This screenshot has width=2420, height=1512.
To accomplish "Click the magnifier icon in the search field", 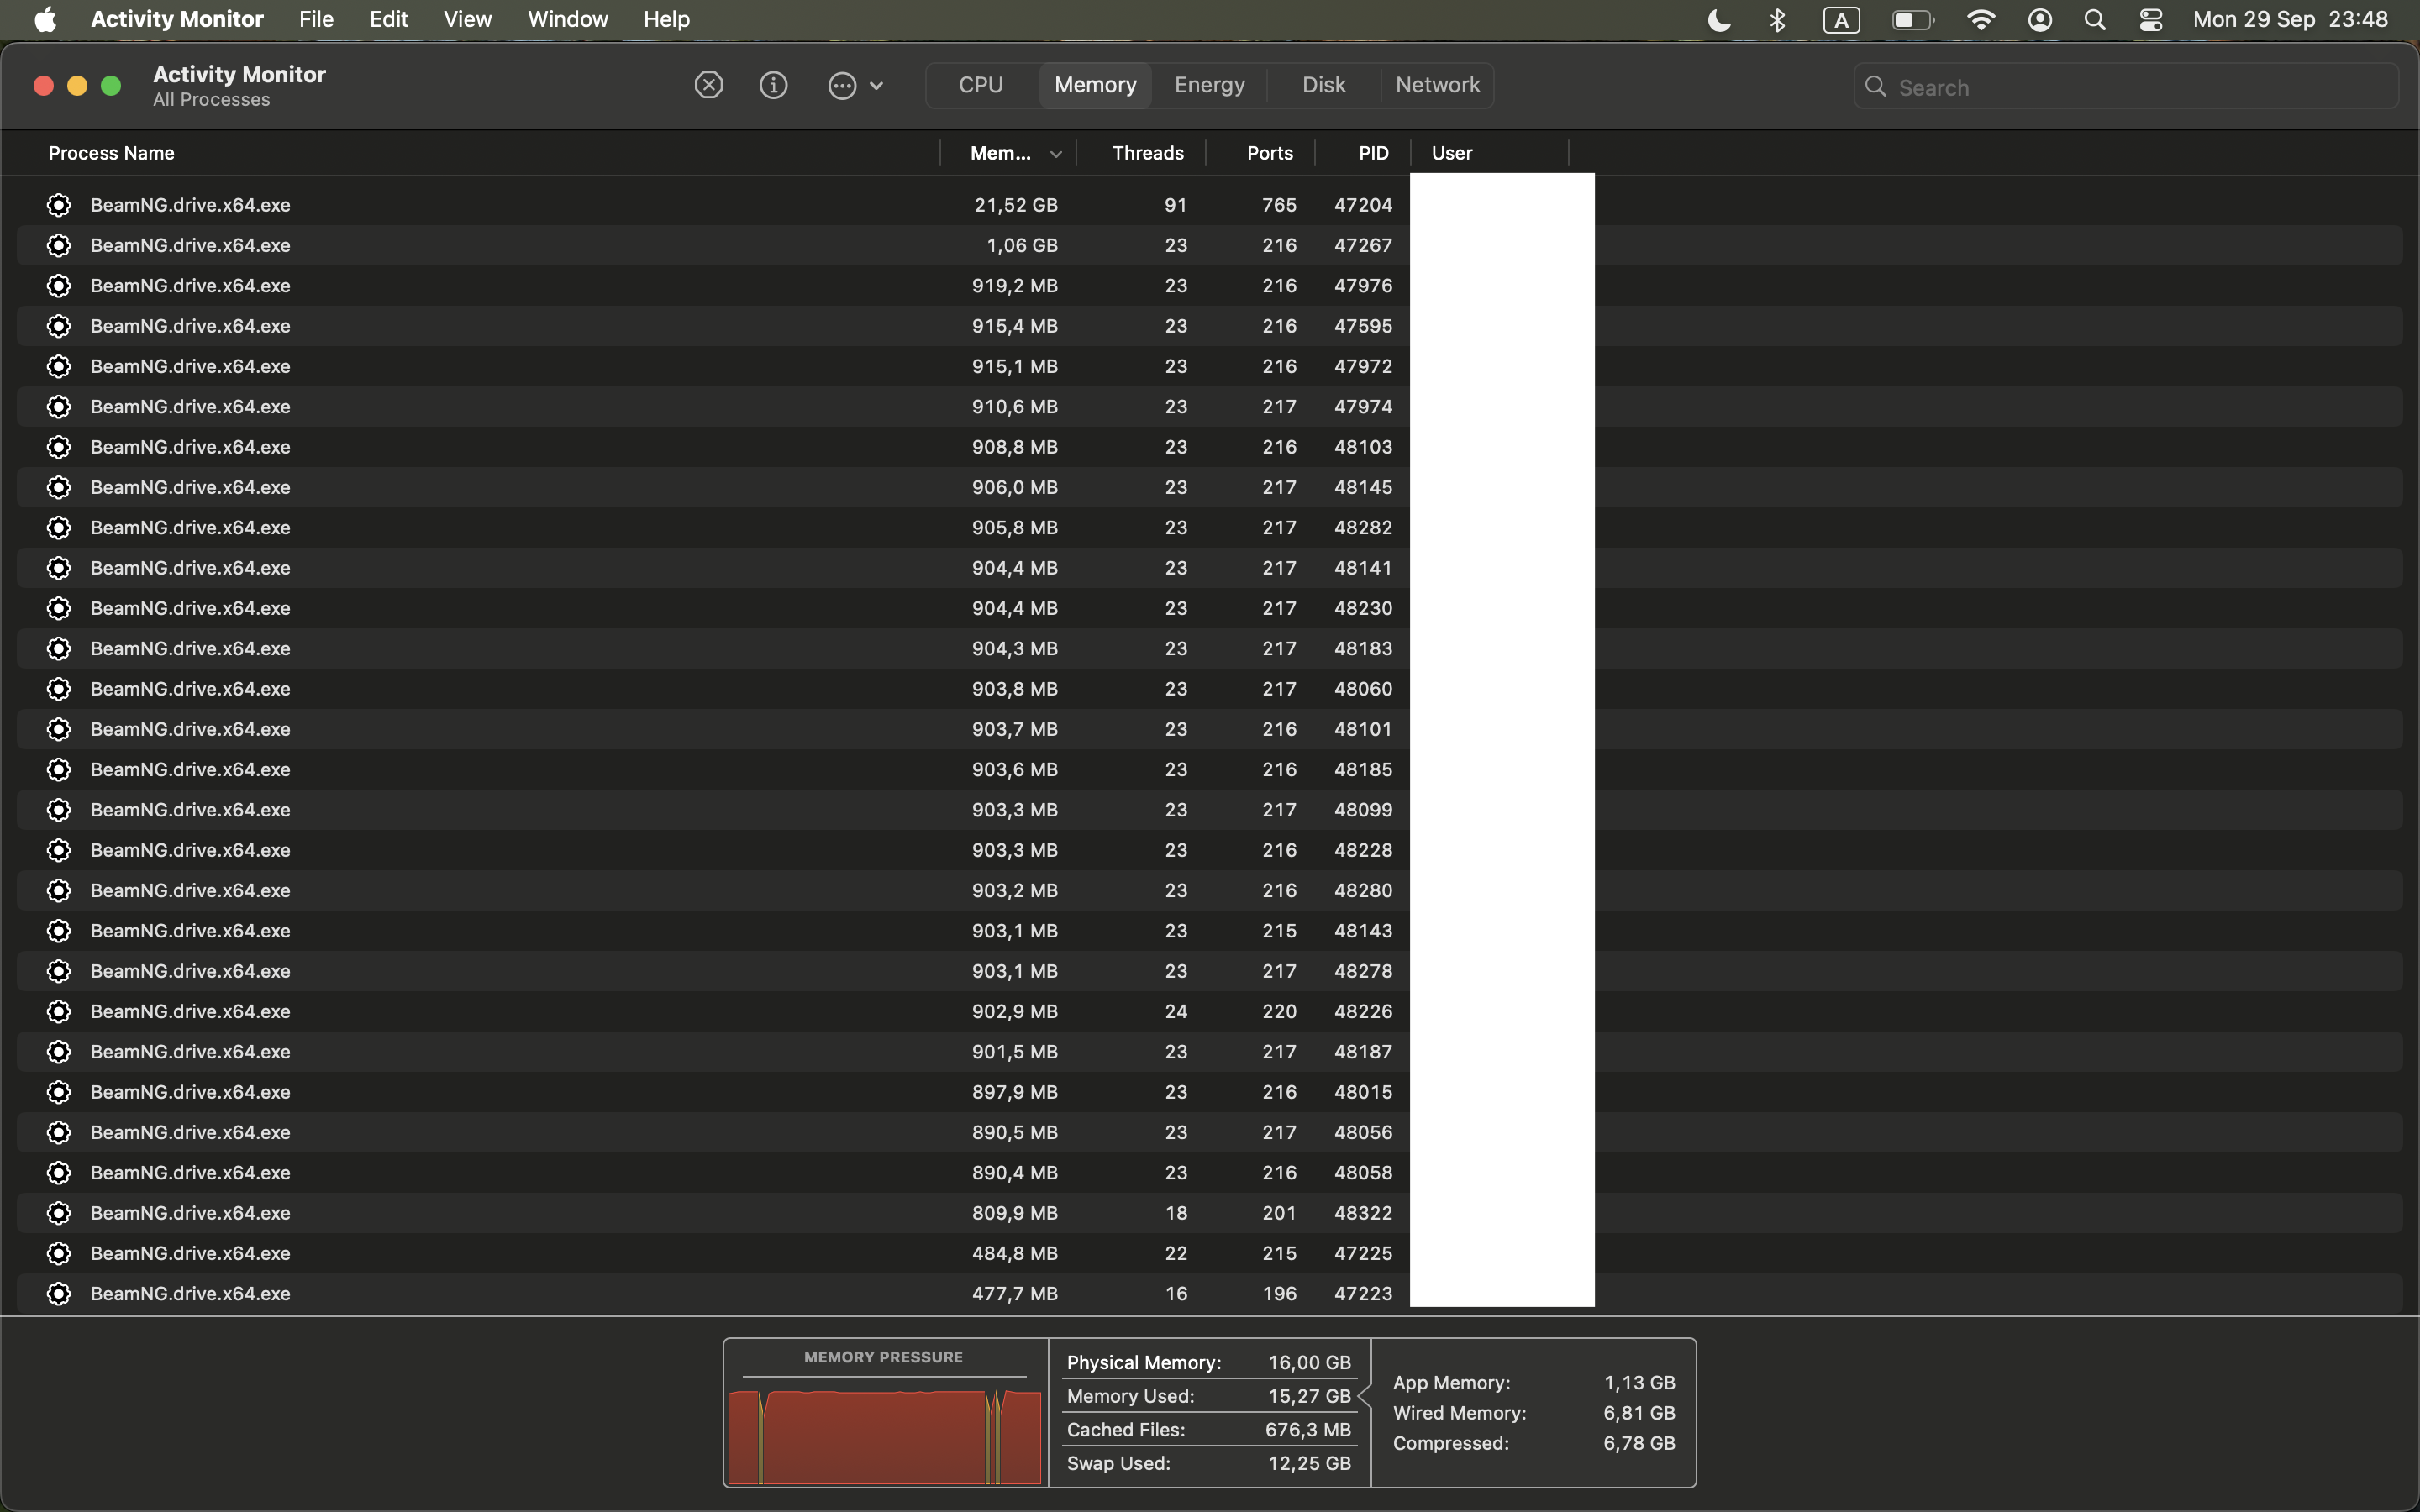I will pos(1876,87).
